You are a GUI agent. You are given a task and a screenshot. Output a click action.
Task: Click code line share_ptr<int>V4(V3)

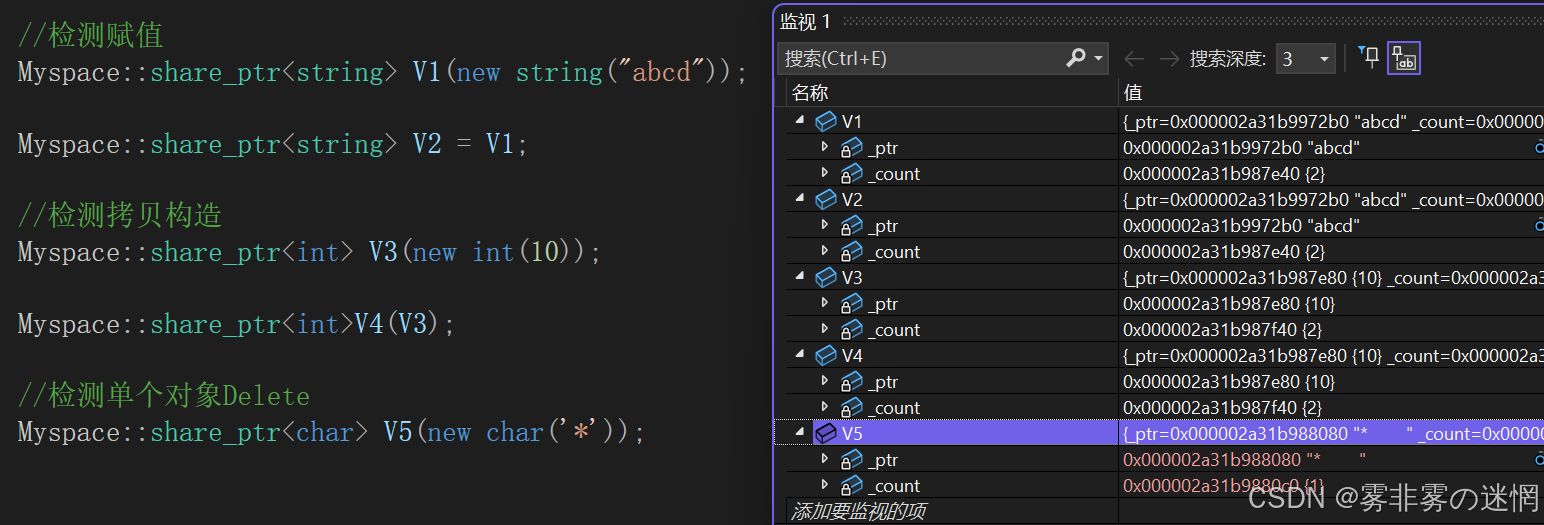coord(236,324)
